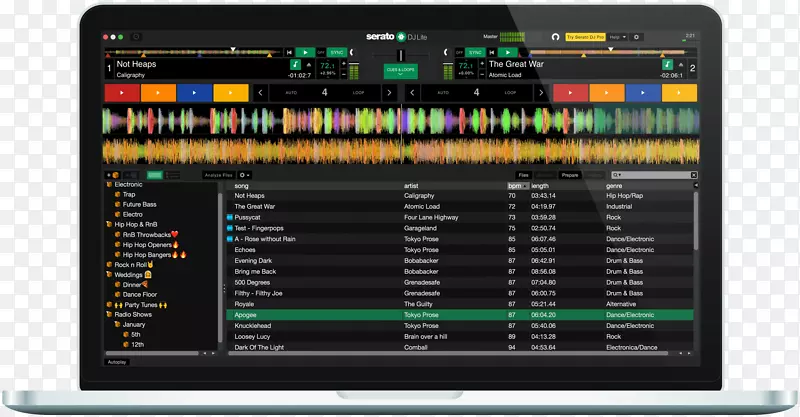Increase deck 2 tempo with plus button
Image resolution: width=800 pixels, height=417 pixels.
tap(482, 64)
